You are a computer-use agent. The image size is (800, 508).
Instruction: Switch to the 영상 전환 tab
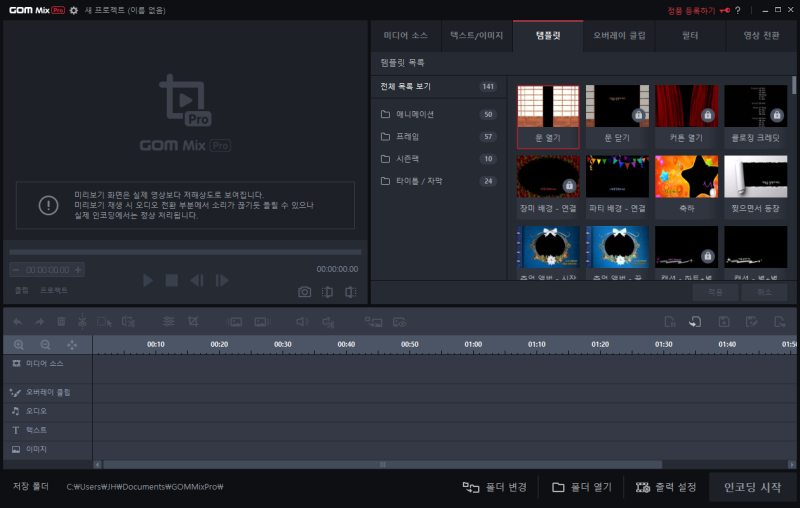point(761,36)
